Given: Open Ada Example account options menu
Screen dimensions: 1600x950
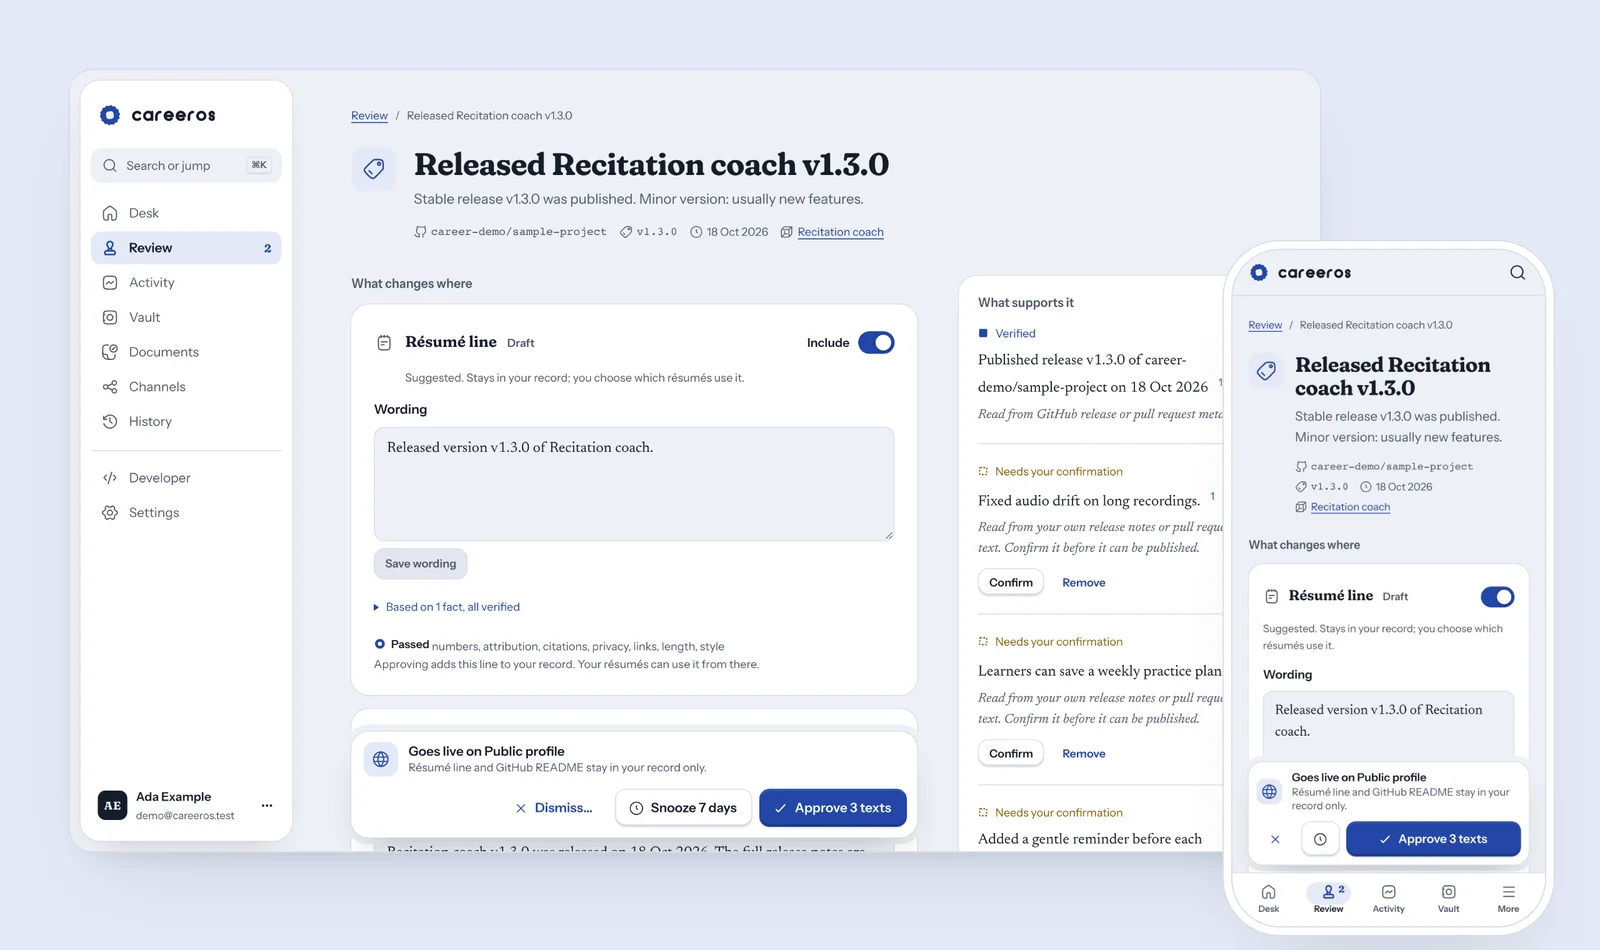Looking at the screenshot, I should 267,805.
